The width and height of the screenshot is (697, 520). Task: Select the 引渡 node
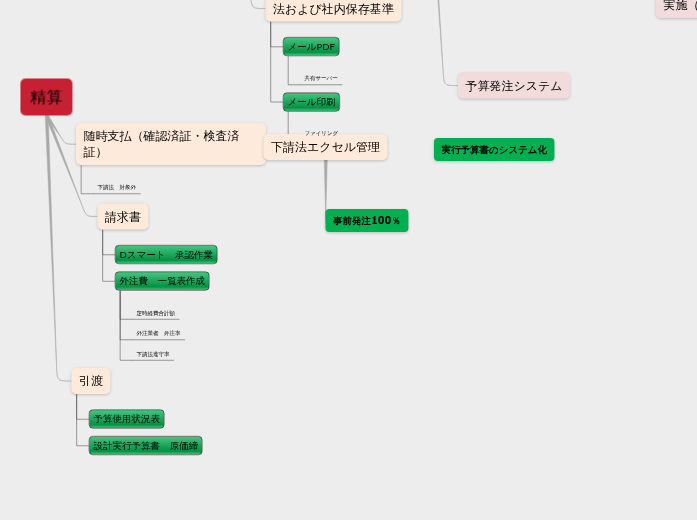(x=91, y=381)
